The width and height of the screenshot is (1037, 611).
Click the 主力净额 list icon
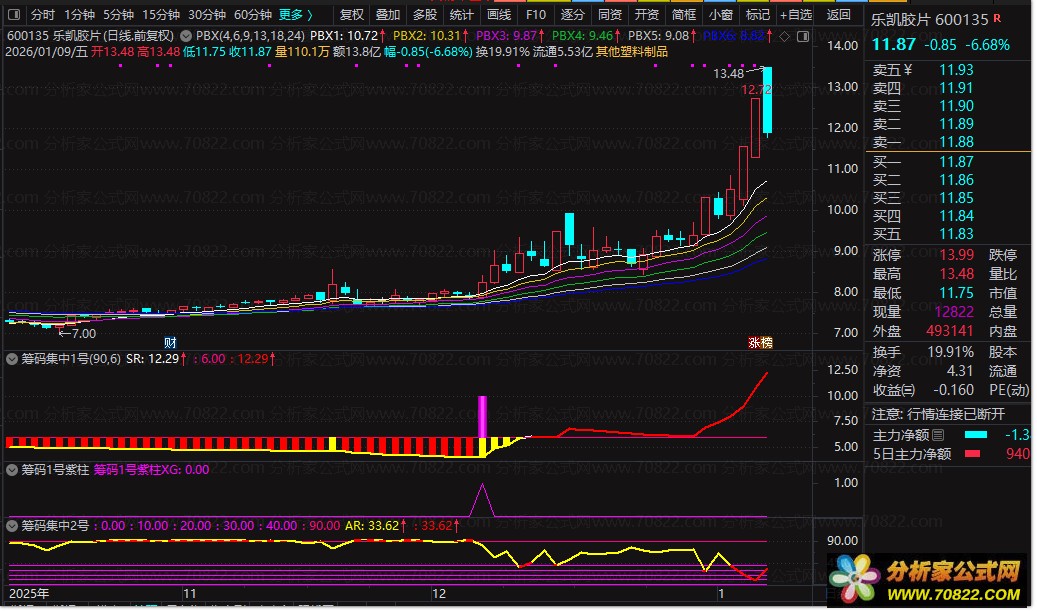coord(937,435)
